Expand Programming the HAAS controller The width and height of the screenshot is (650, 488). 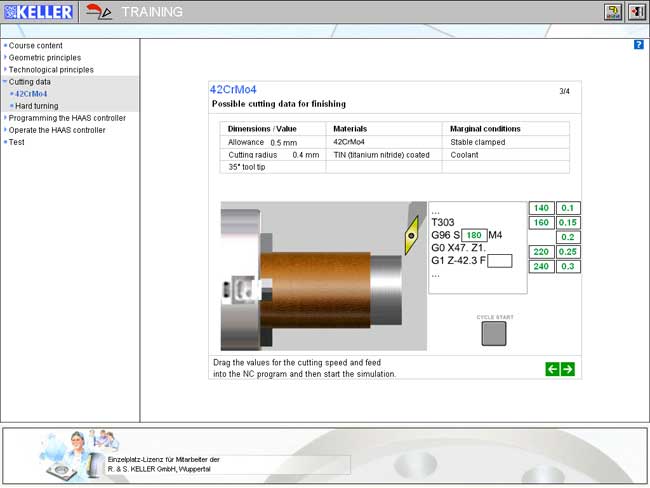point(67,118)
